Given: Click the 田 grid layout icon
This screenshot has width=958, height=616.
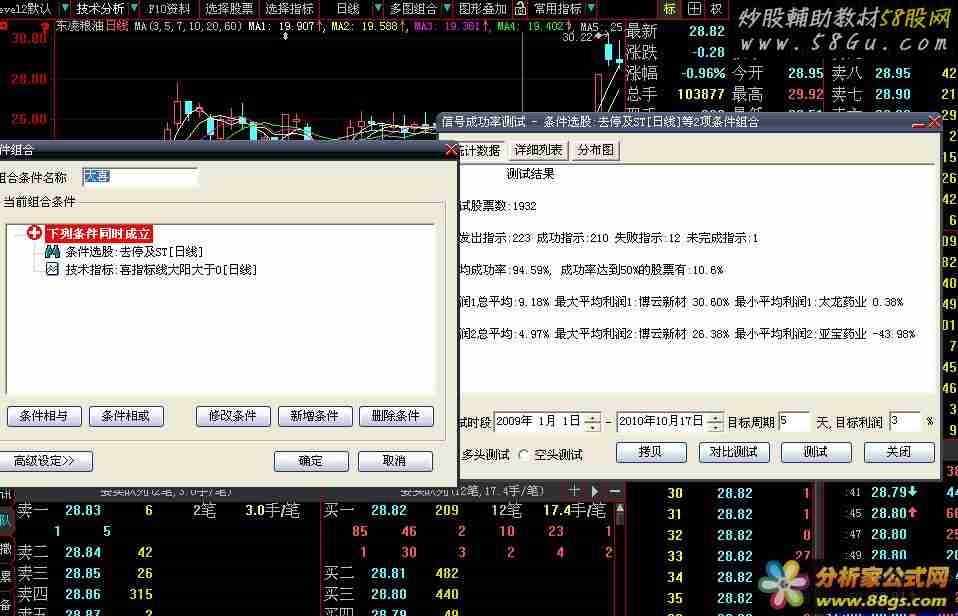Looking at the screenshot, I should (694, 9).
